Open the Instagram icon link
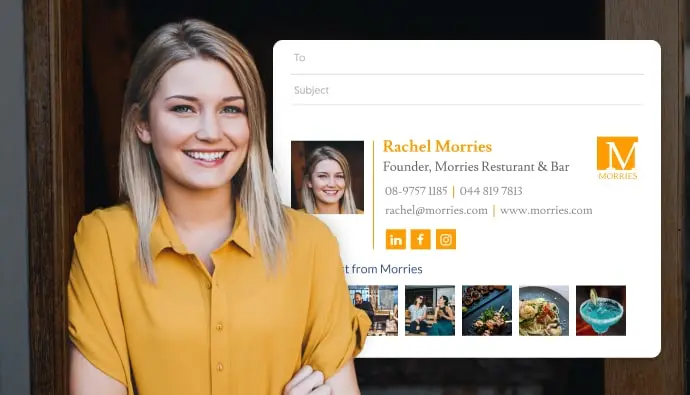690x395 pixels. pyautogui.click(x=446, y=239)
